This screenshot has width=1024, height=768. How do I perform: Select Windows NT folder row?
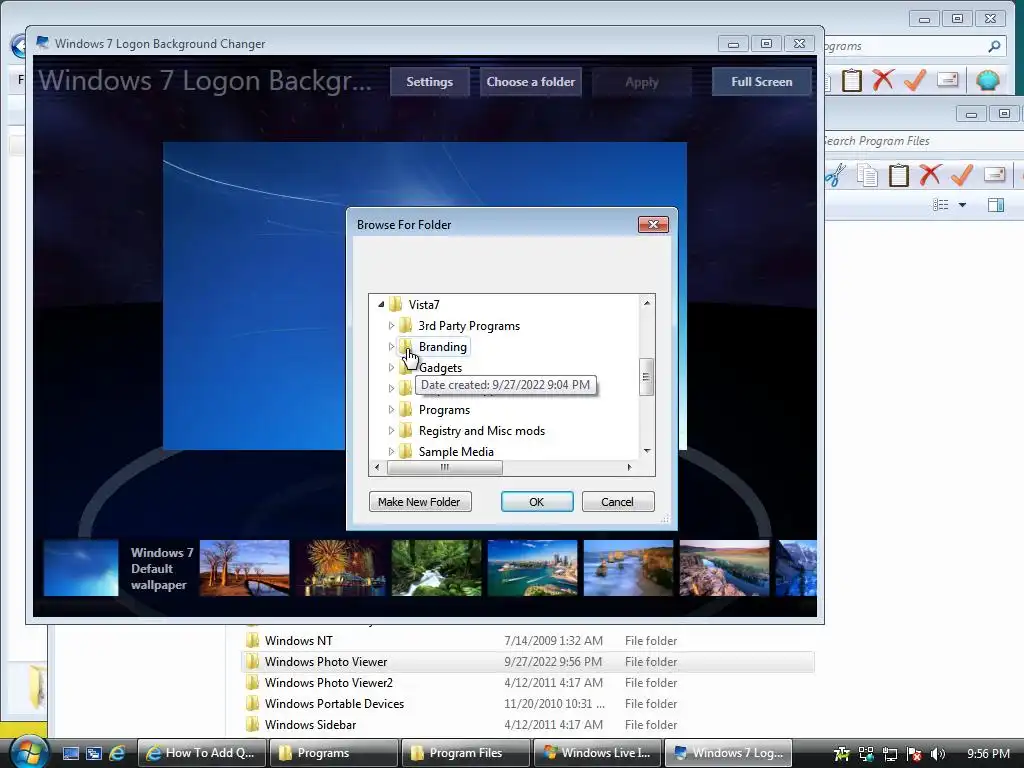528,641
